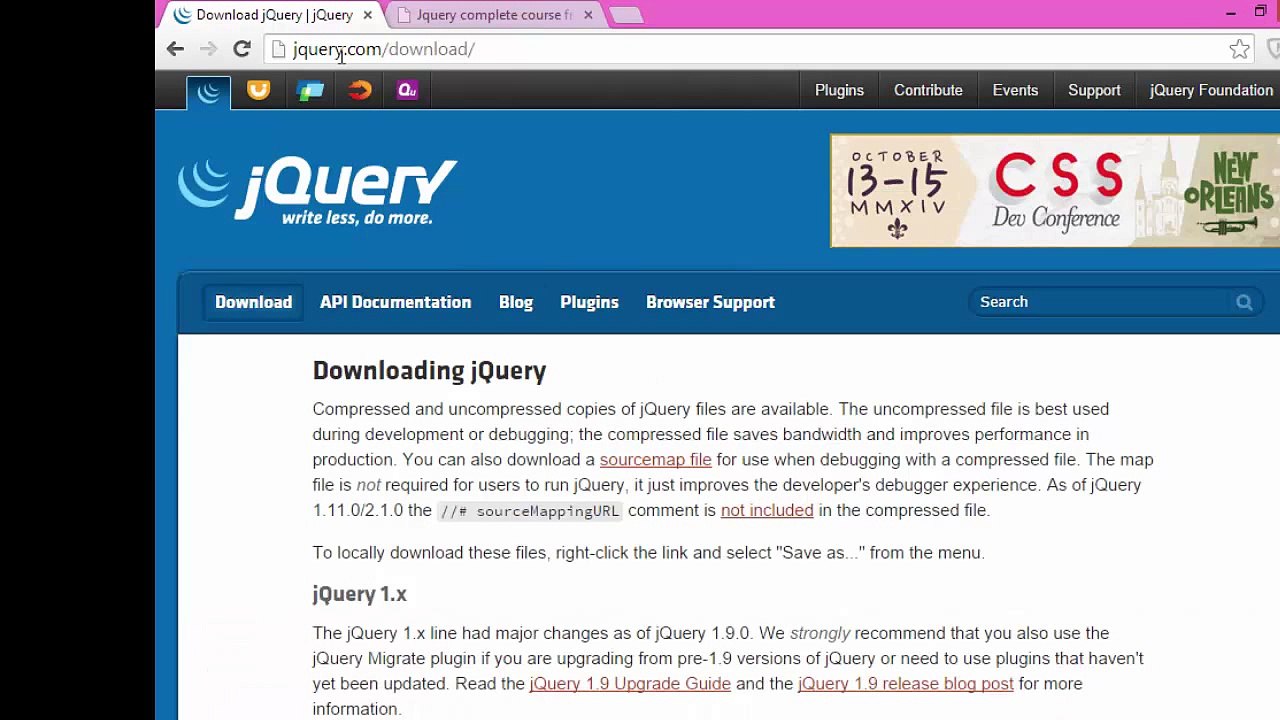
Task: Open the Sizzle project icon
Action: [x=360, y=90]
